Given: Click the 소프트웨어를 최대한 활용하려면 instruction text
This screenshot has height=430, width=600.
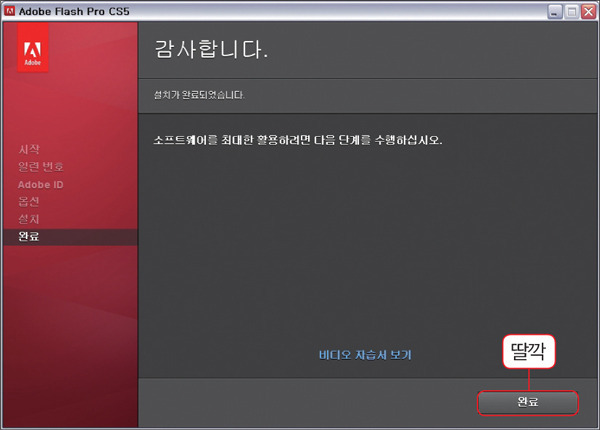Looking at the screenshot, I should (298, 140).
